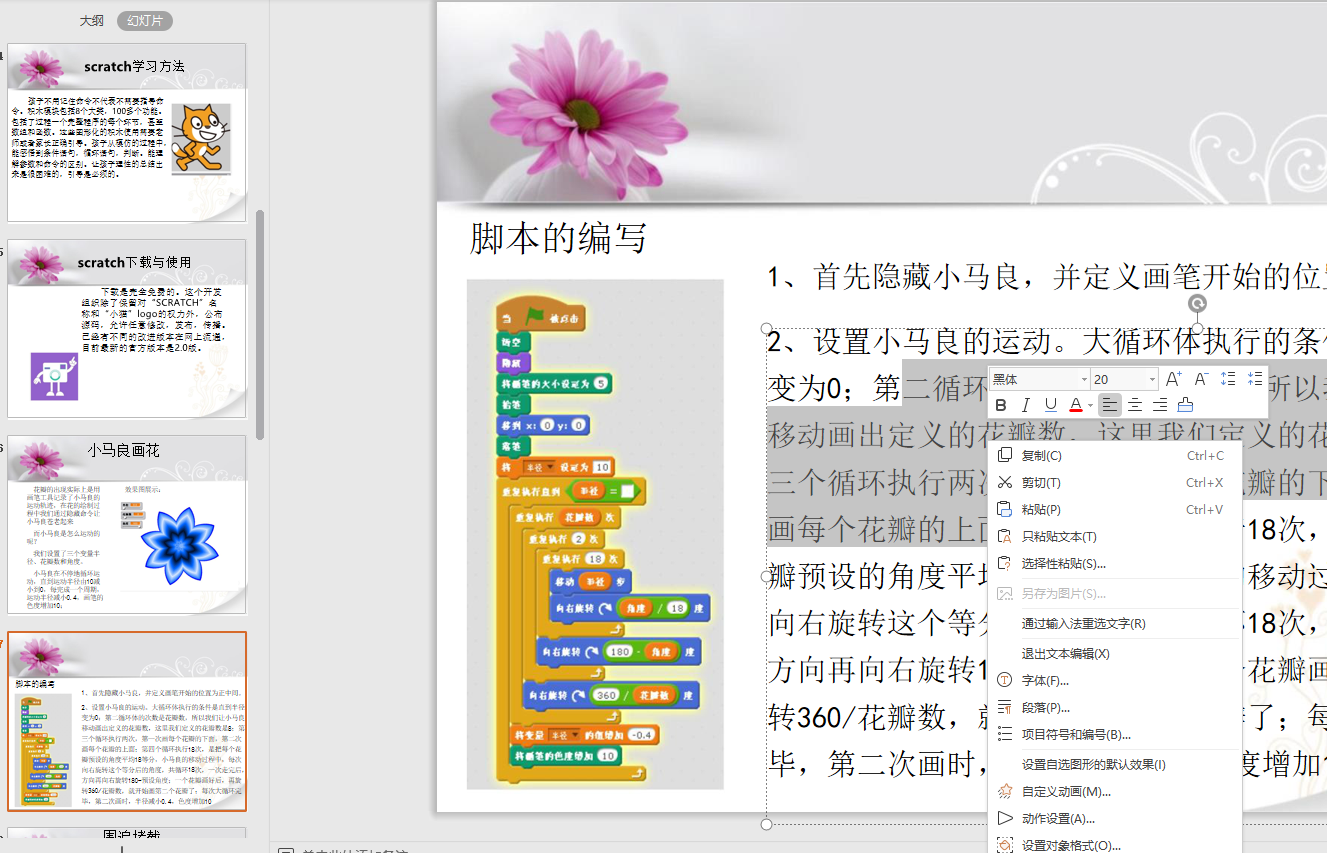Screen dimensions: 1327x853
Task: Select the Scratch script block image
Action: pos(595,534)
